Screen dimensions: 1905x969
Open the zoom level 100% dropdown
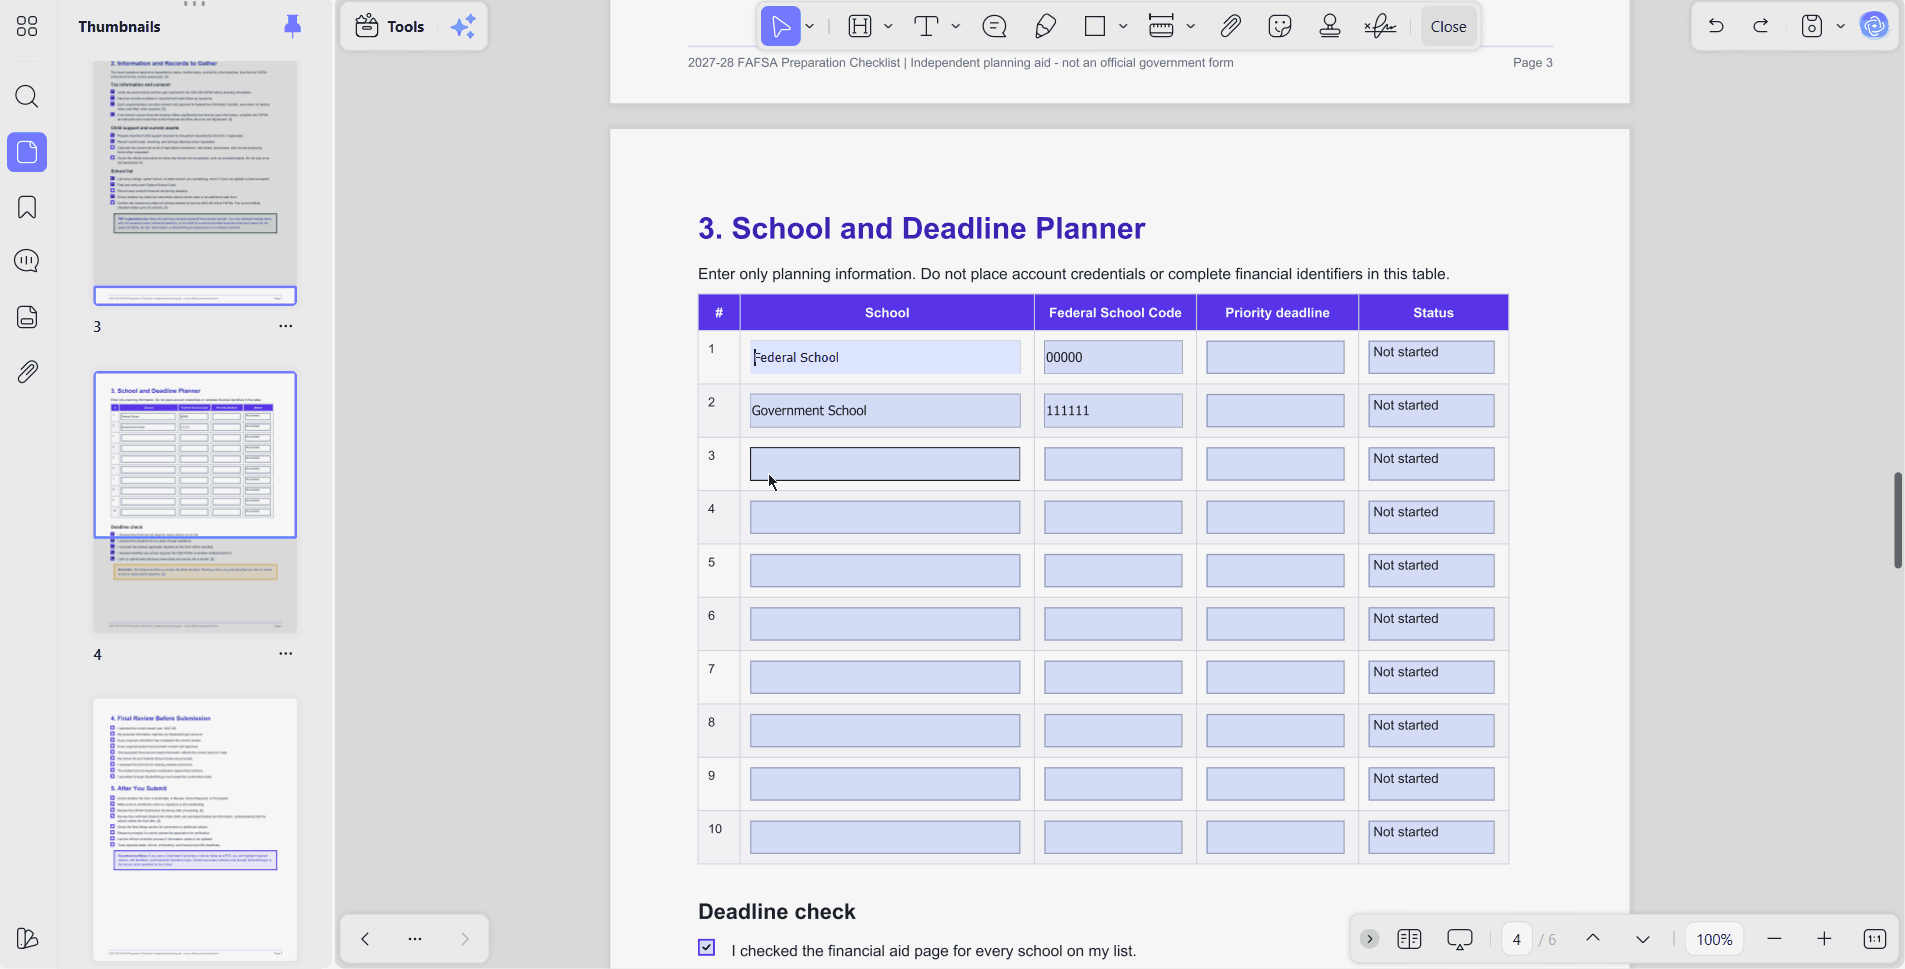(x=1714, y=939)
